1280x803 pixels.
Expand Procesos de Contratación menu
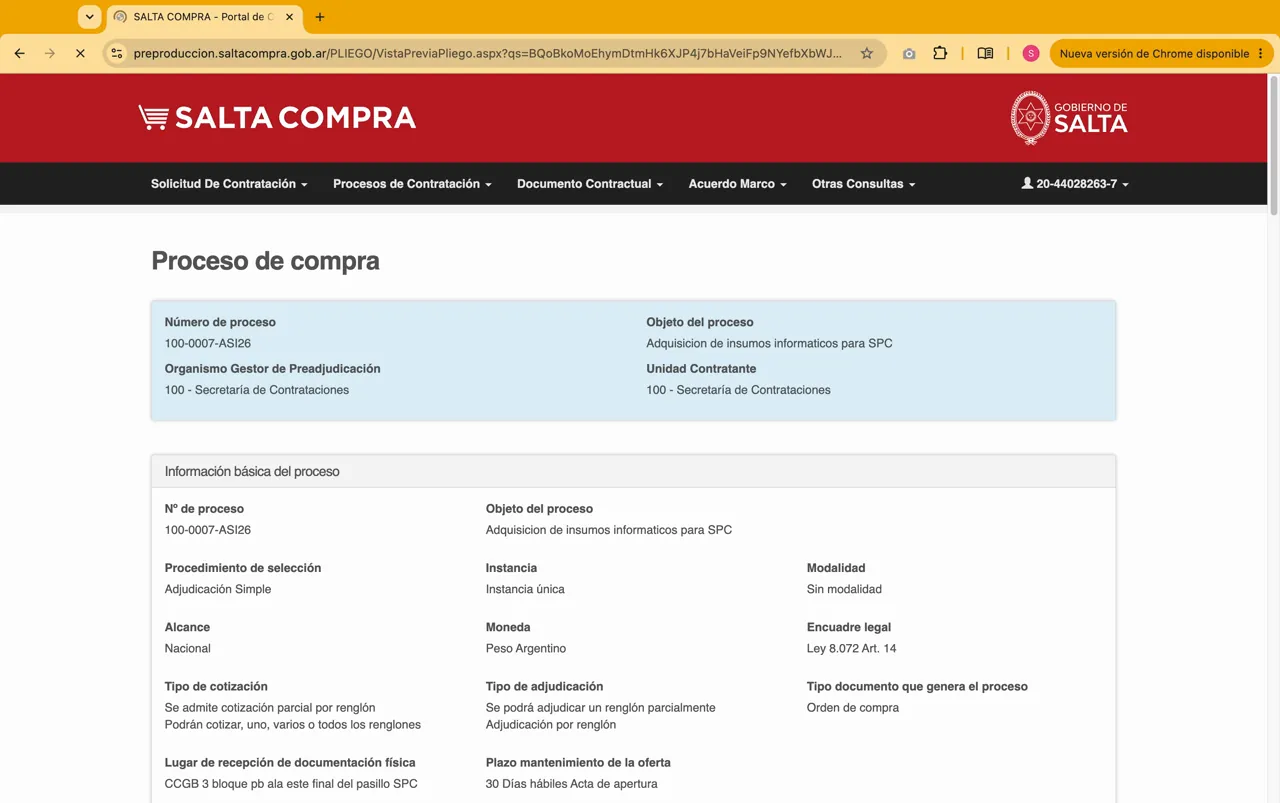412,184
